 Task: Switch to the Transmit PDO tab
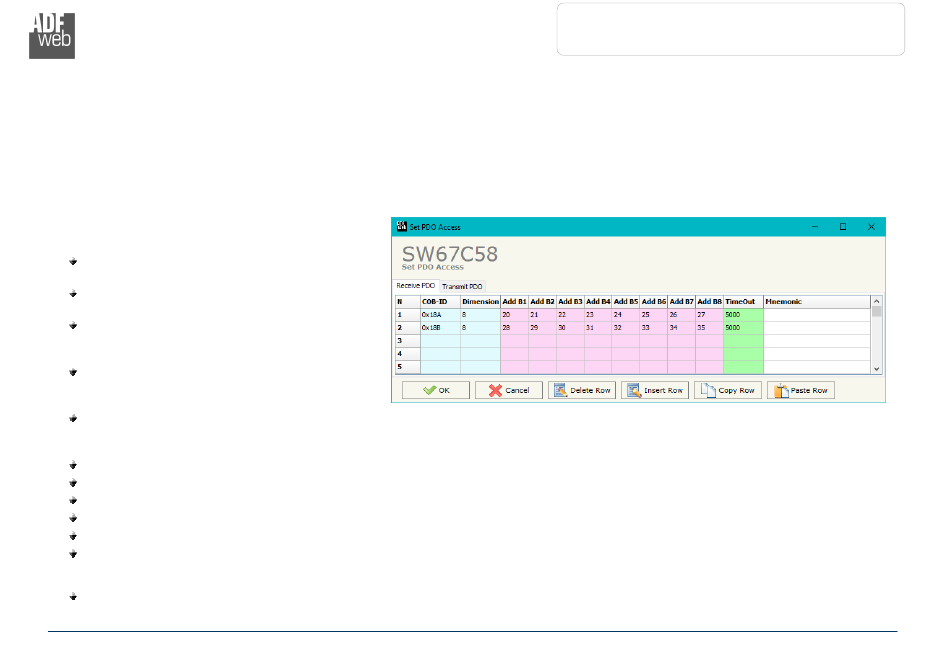point(462,286)
